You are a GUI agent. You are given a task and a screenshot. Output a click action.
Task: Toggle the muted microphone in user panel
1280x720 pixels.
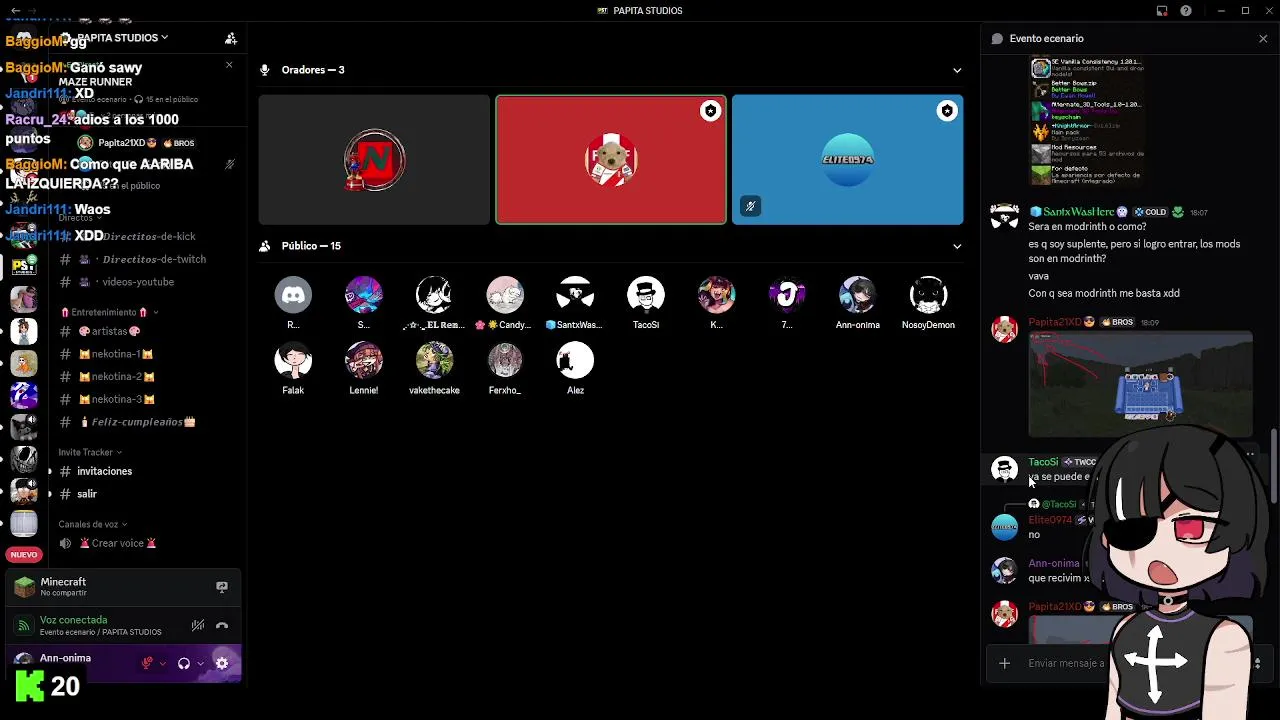pos(147,663)
